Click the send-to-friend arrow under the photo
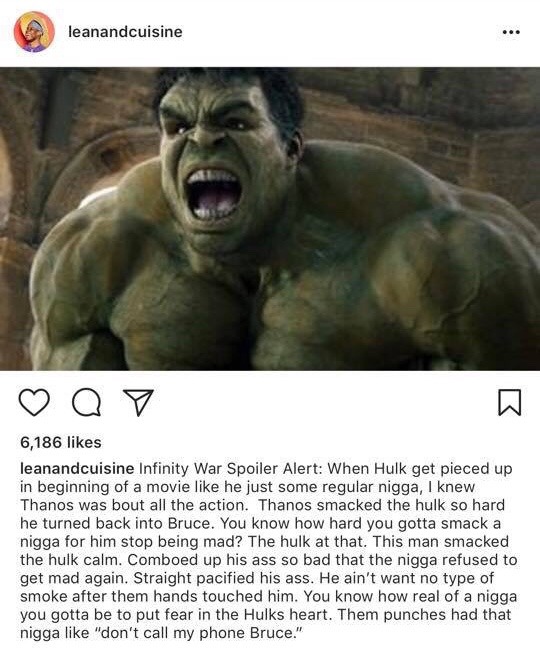Image resolution: width=540 pixels, height=648 pixels. pos(139,402)
